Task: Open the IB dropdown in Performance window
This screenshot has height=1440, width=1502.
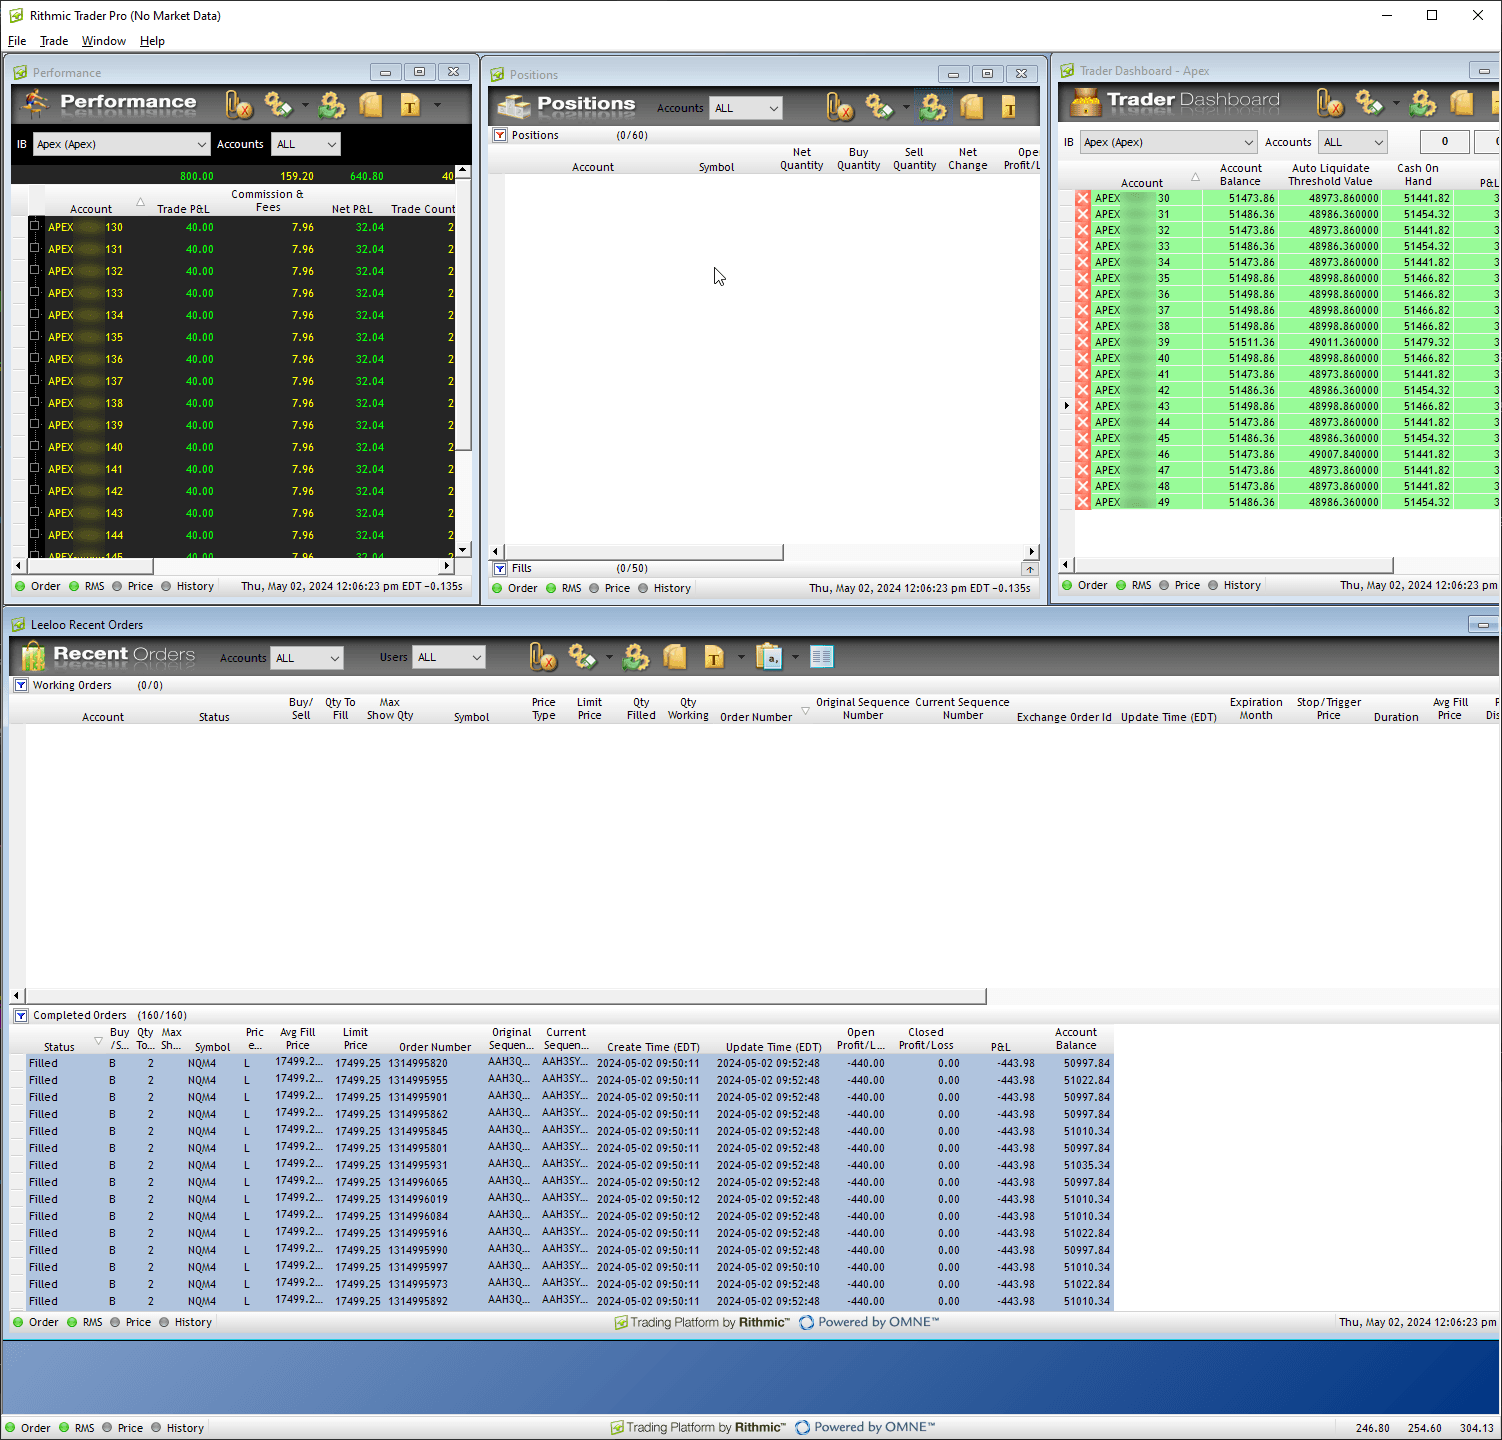Action: (x=121, y=144)
